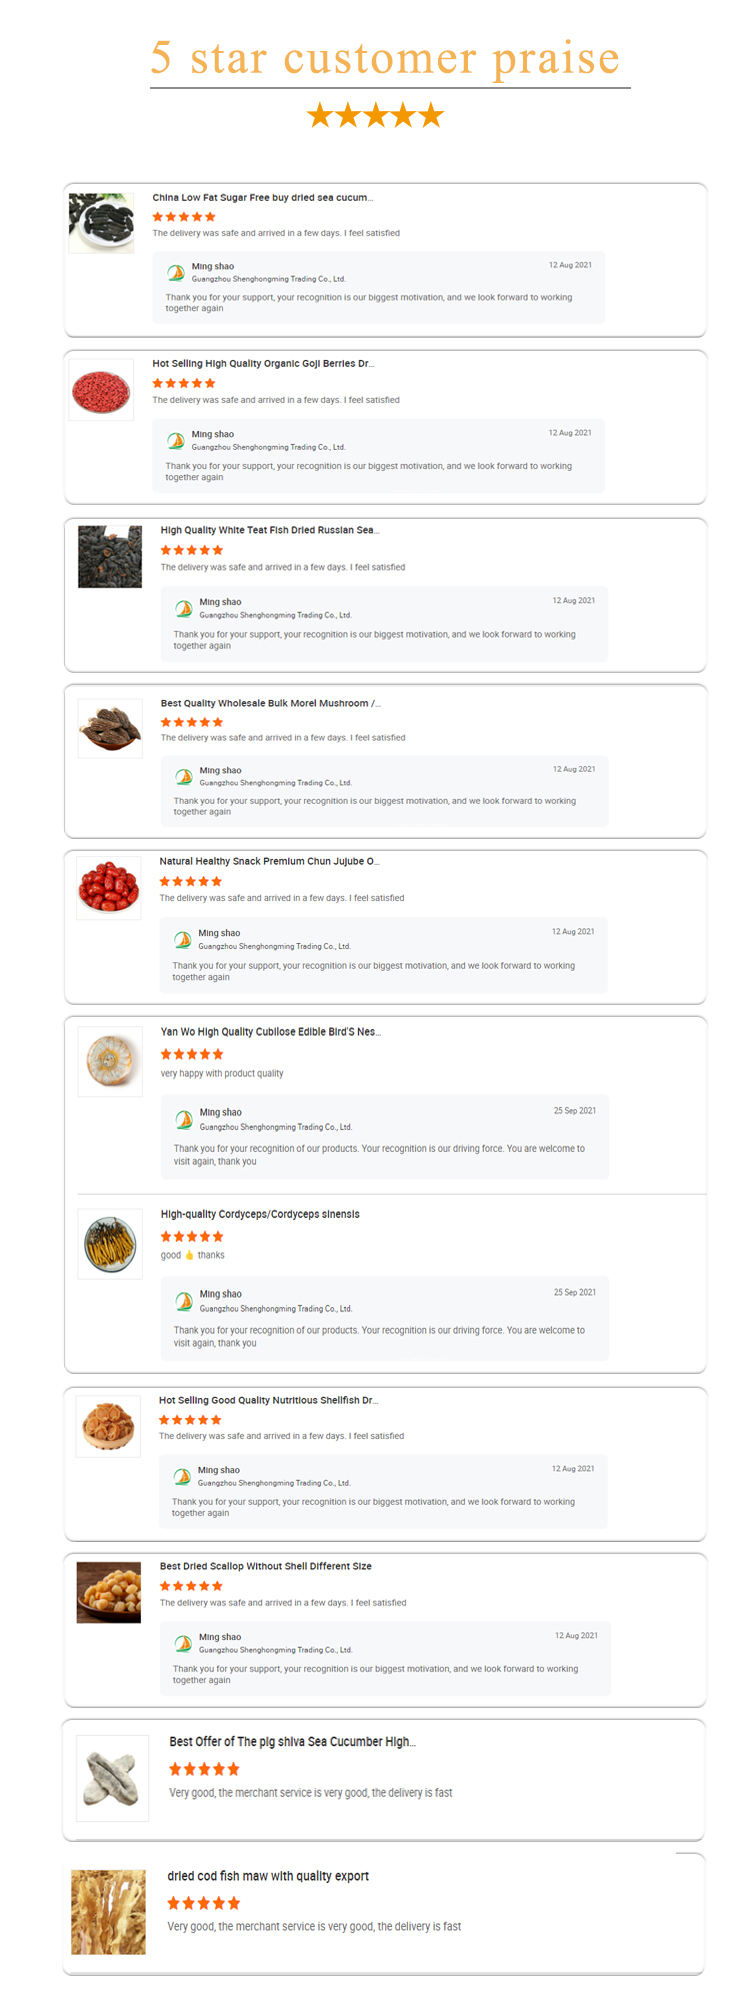The height and width of the screenshot is (2000, 750).
Task: Click the five stars under the page heading
Action: pyautogui.click(x=375, y=116)
